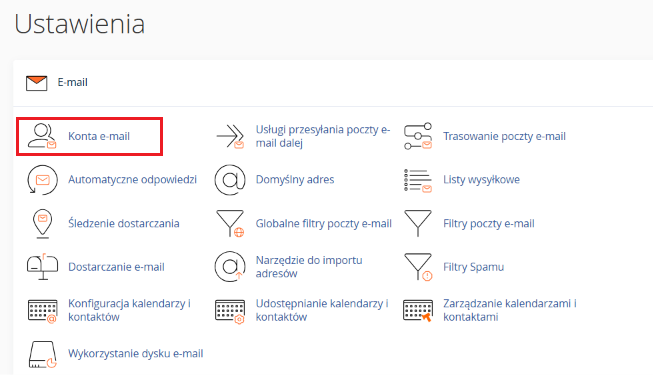This screenshot has width=653, height=375.
Task: Click the Trasowanie poczty routing icon
Action: [x=418, y=136]
